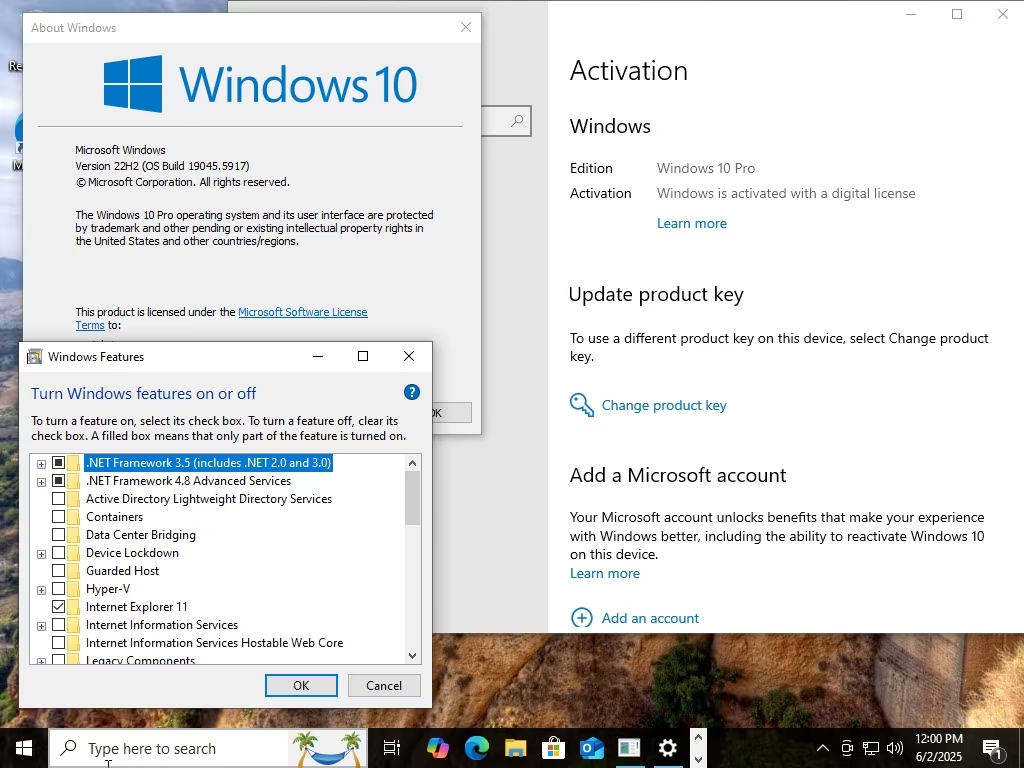Open Settings gear icon on taskbar
This screenshot has height=768, width=1024.
[x=667, y=748]
